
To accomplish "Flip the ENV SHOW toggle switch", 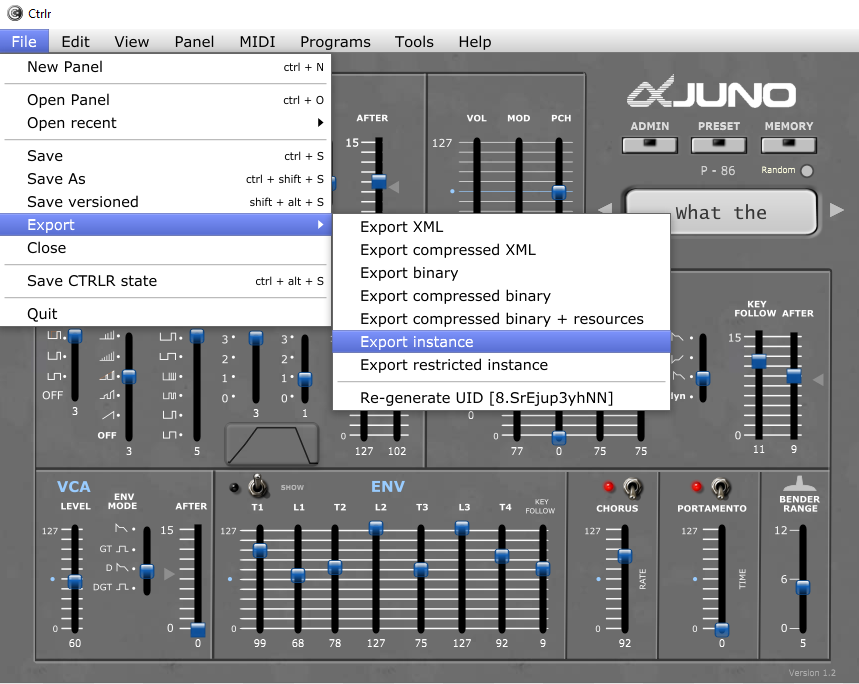I will pos(257,486).
